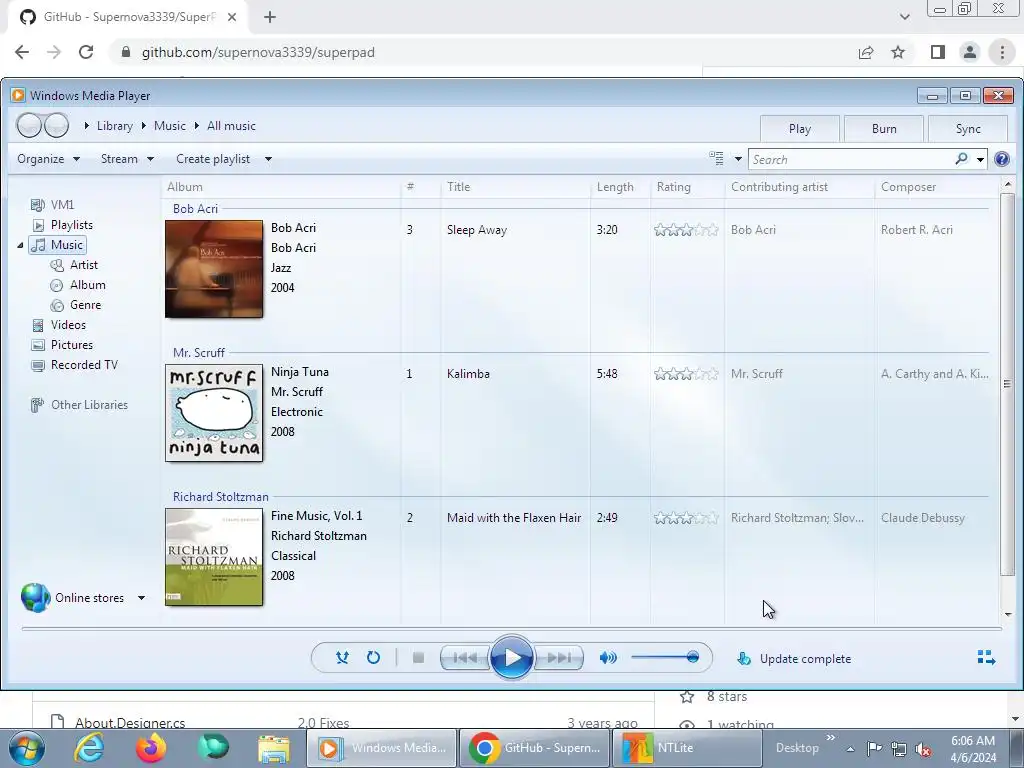Open Recorded TV in navigation pane
This screenshot has height=768, width=1024.
pyautogui.click(x=75, y=365)
